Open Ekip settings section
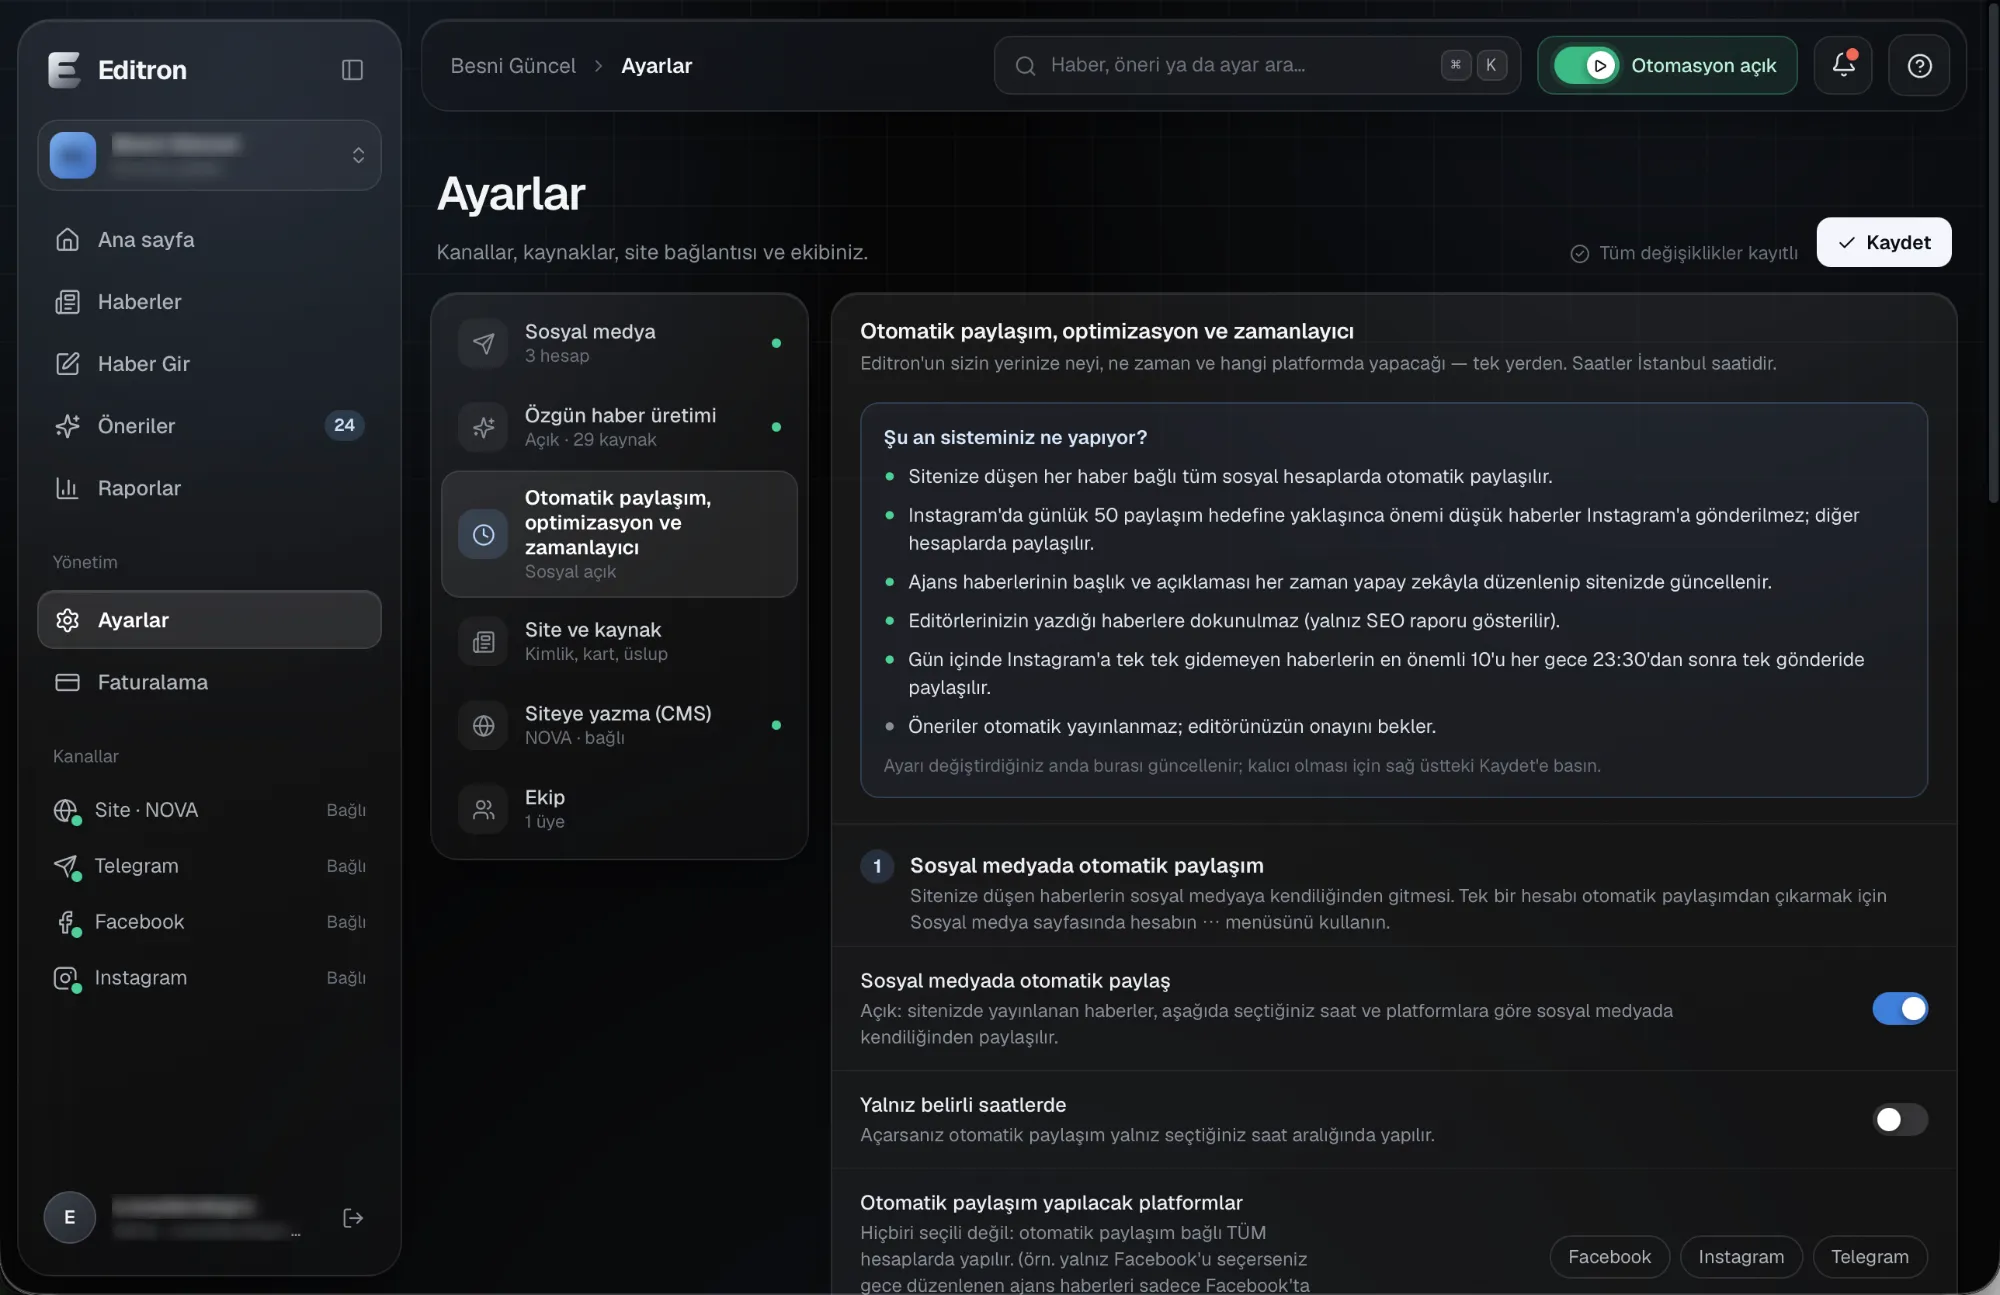 [x=619, y=809]
